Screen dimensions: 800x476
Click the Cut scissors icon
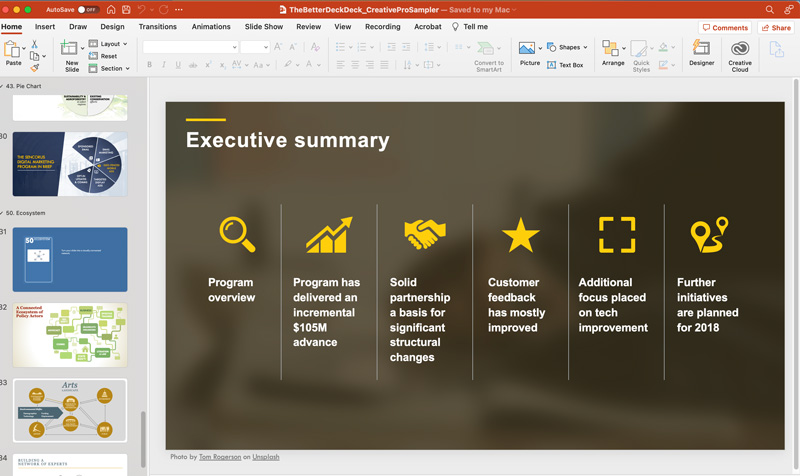(34, 44)
